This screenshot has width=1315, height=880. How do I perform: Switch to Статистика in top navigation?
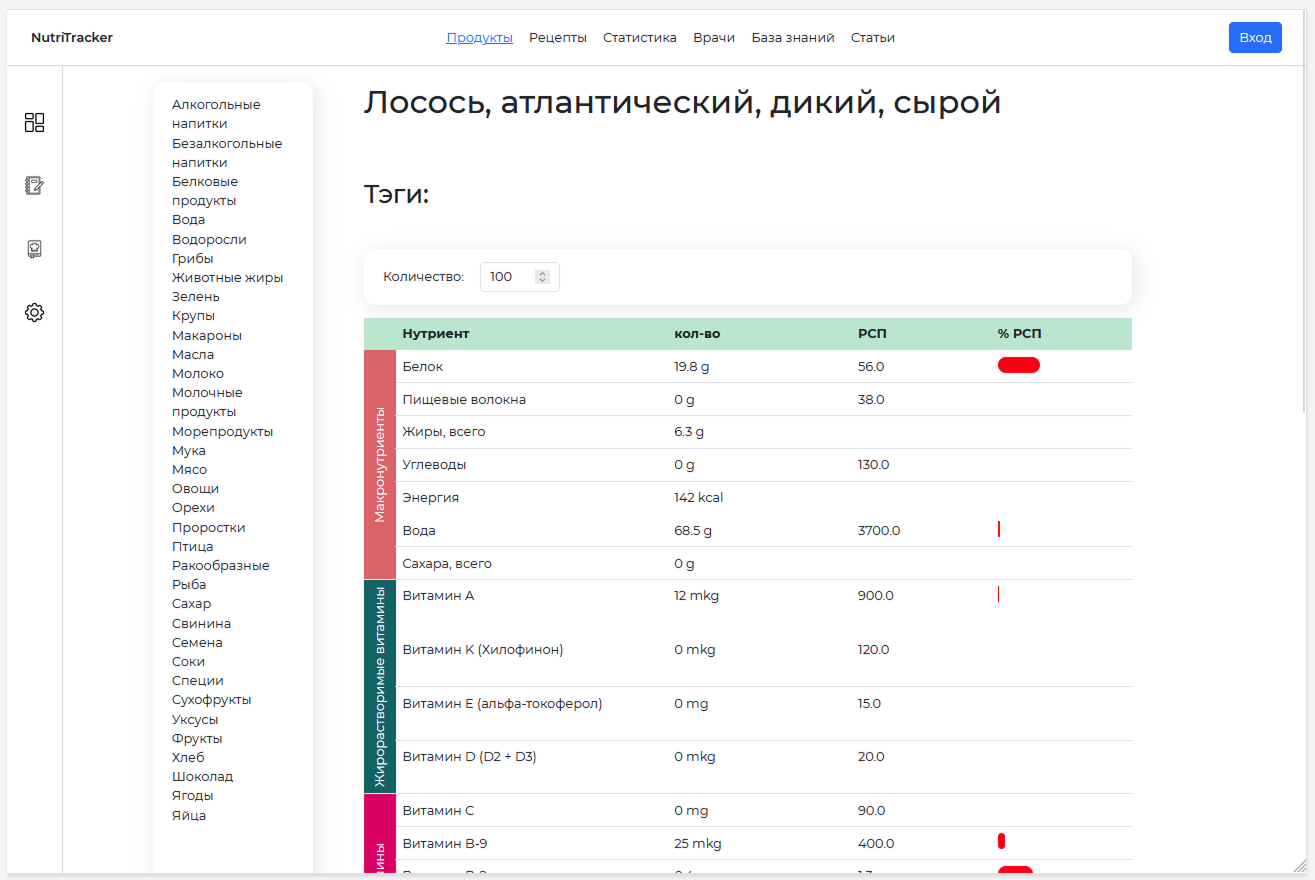click(x=640, y=38)
